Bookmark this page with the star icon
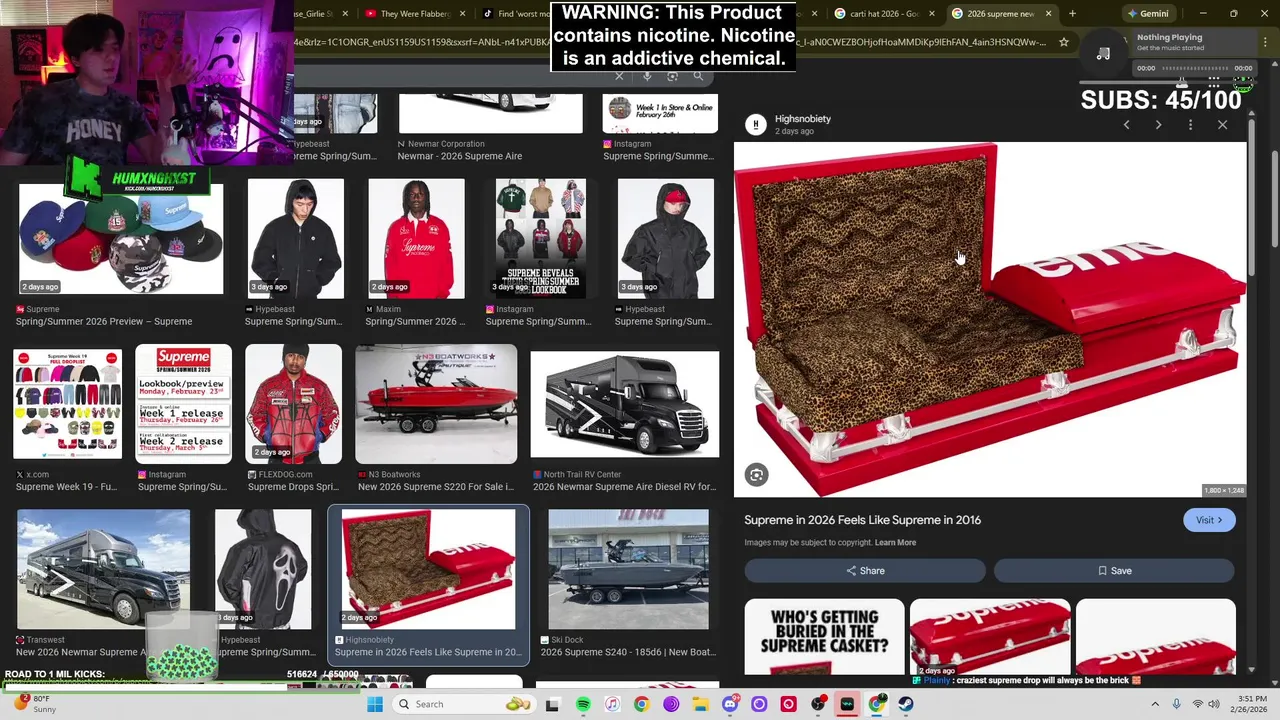Viewport: 1280px width, 720px height. pos(1064,42)
